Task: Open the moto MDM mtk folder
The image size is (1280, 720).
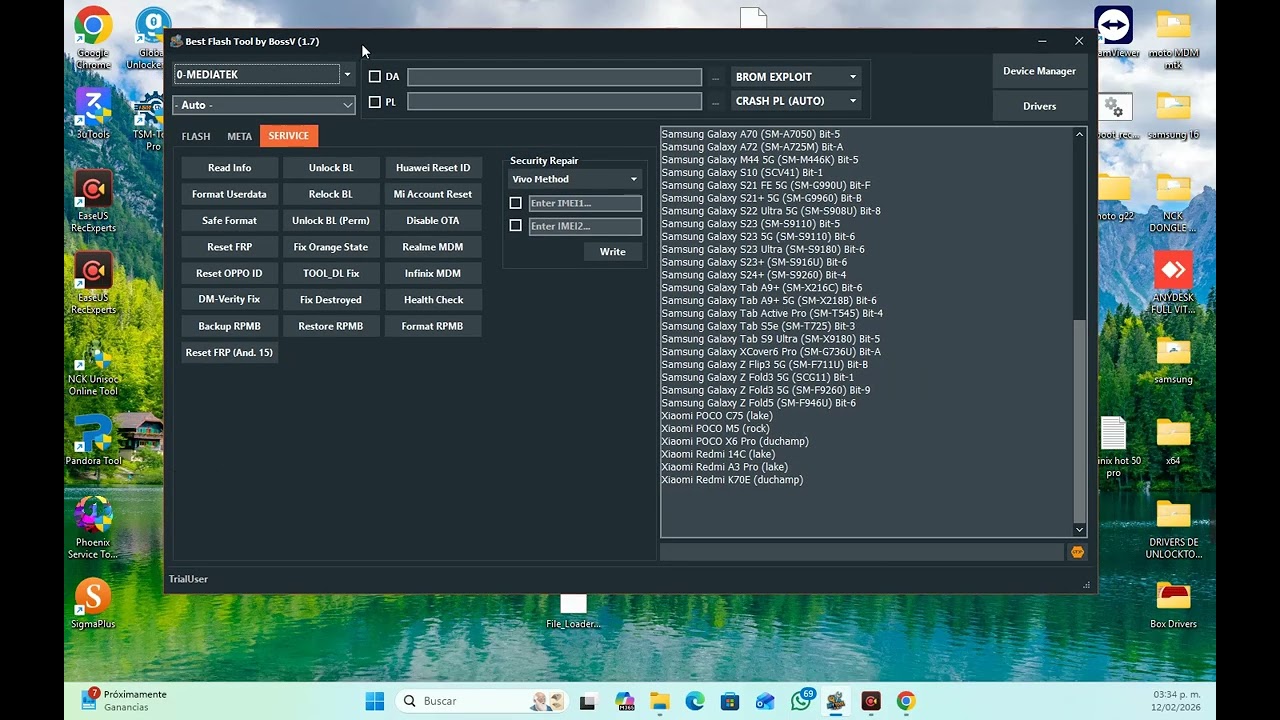Action: pos(1173,40)
